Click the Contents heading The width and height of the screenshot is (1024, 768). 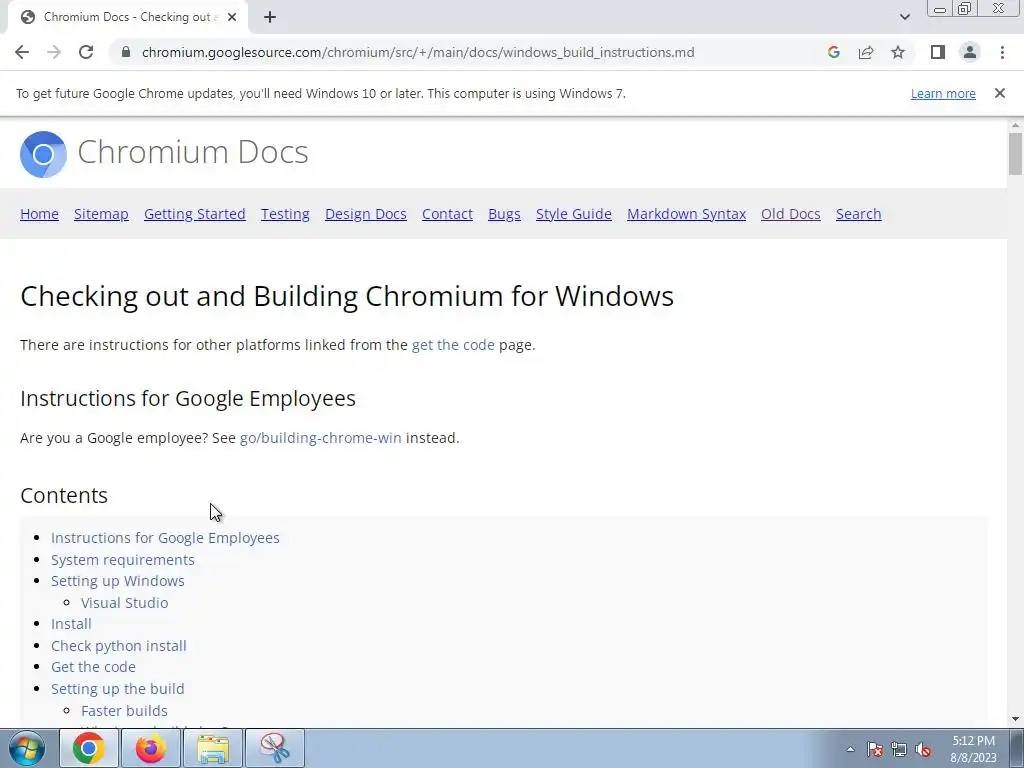tap(64, 496)
